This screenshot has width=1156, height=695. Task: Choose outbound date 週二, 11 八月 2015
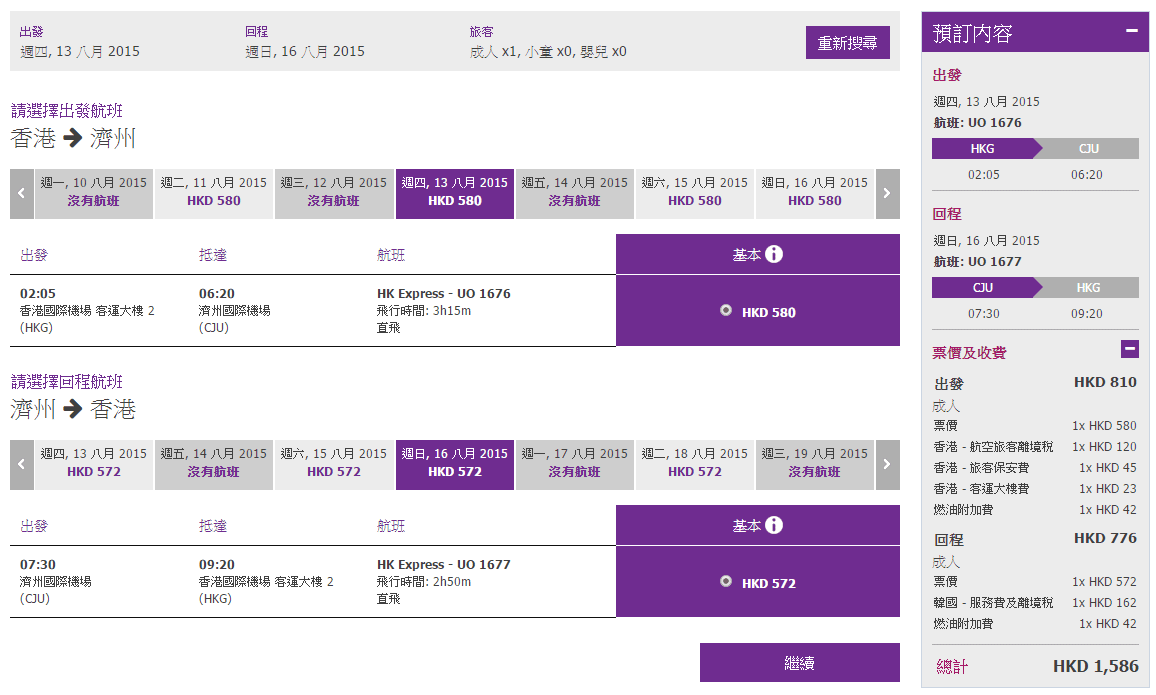[x=214, y=193]
